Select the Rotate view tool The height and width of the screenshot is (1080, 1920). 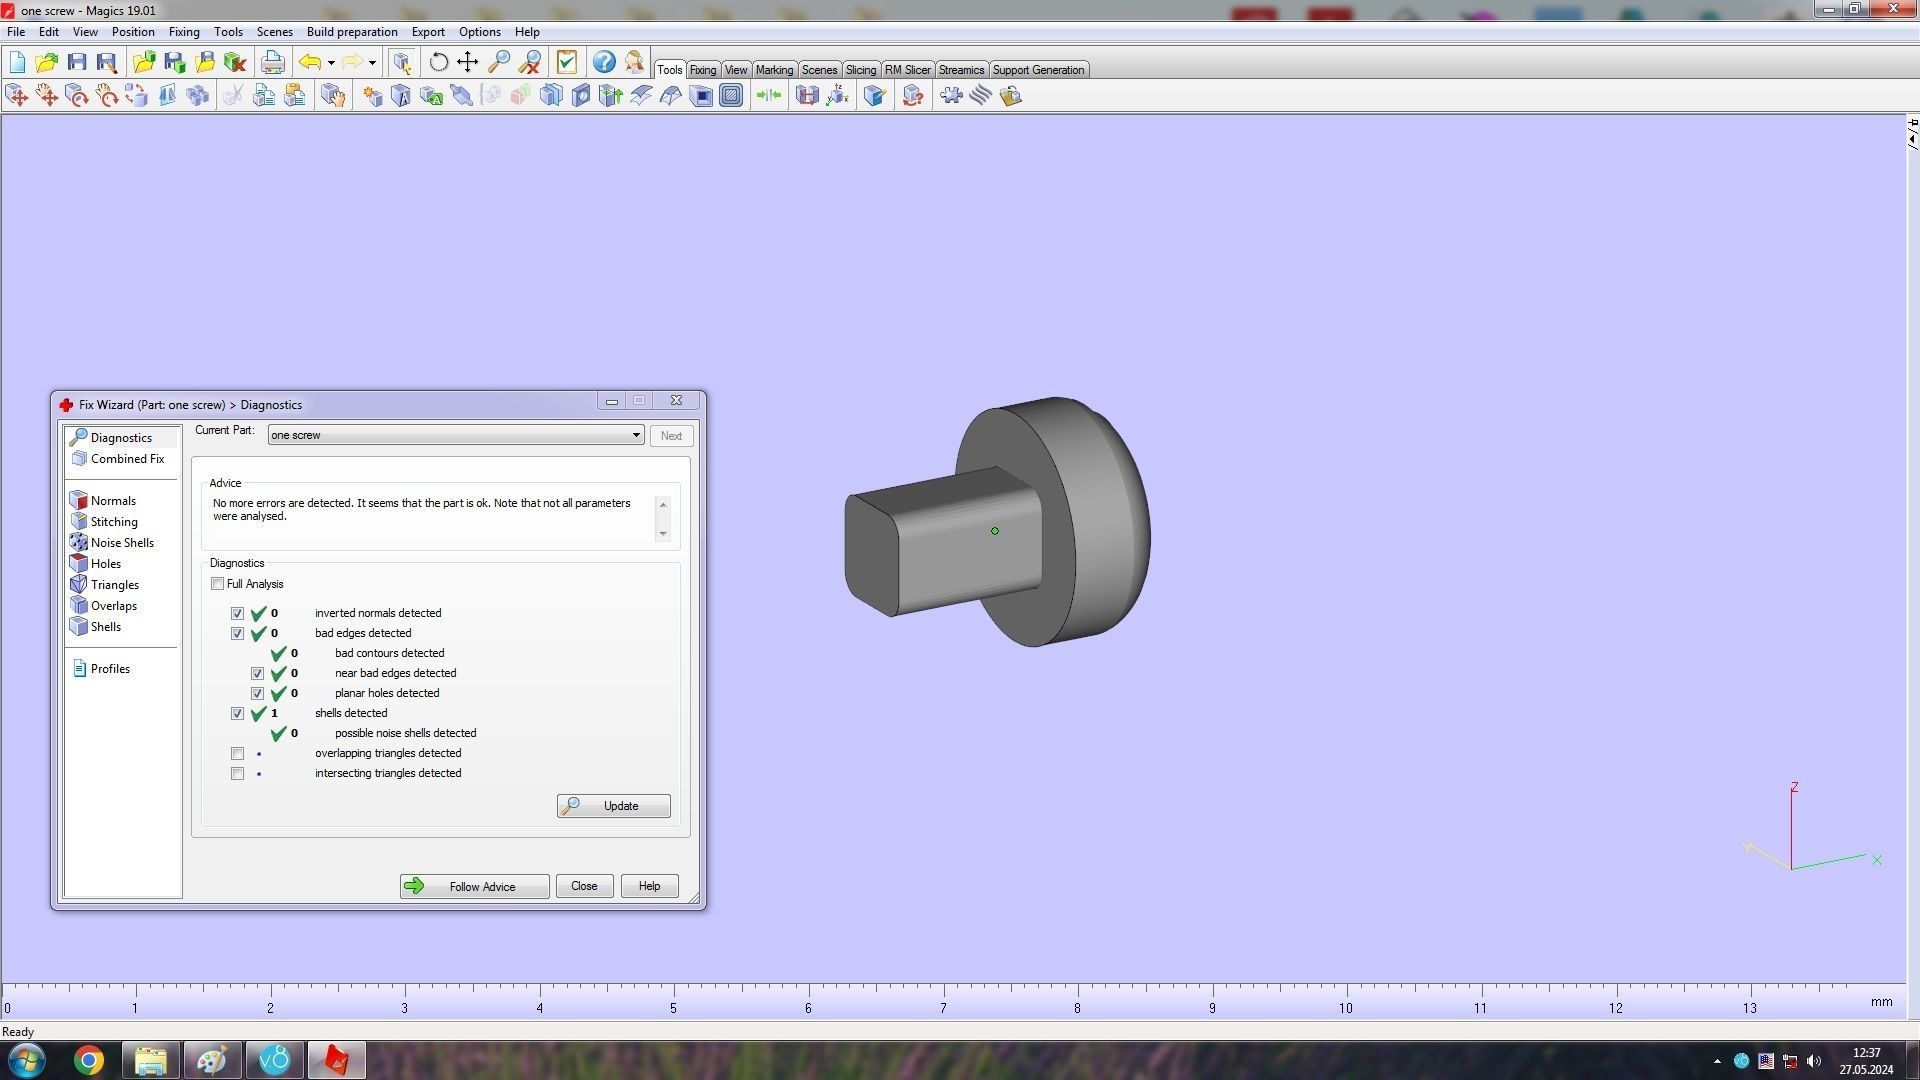pos(438,62)
